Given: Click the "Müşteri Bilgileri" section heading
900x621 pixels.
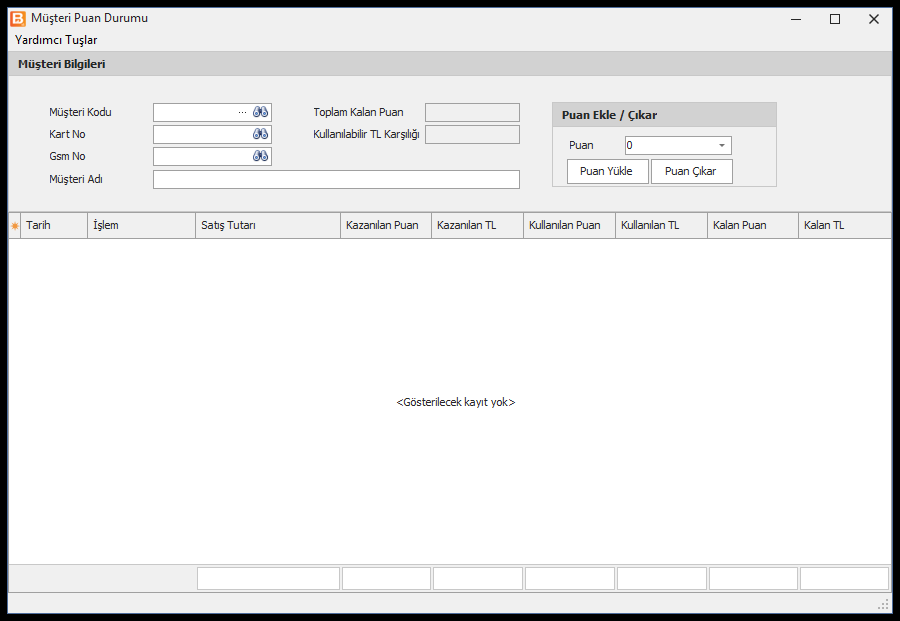Looking at the screenshot, I should (62, 64).
